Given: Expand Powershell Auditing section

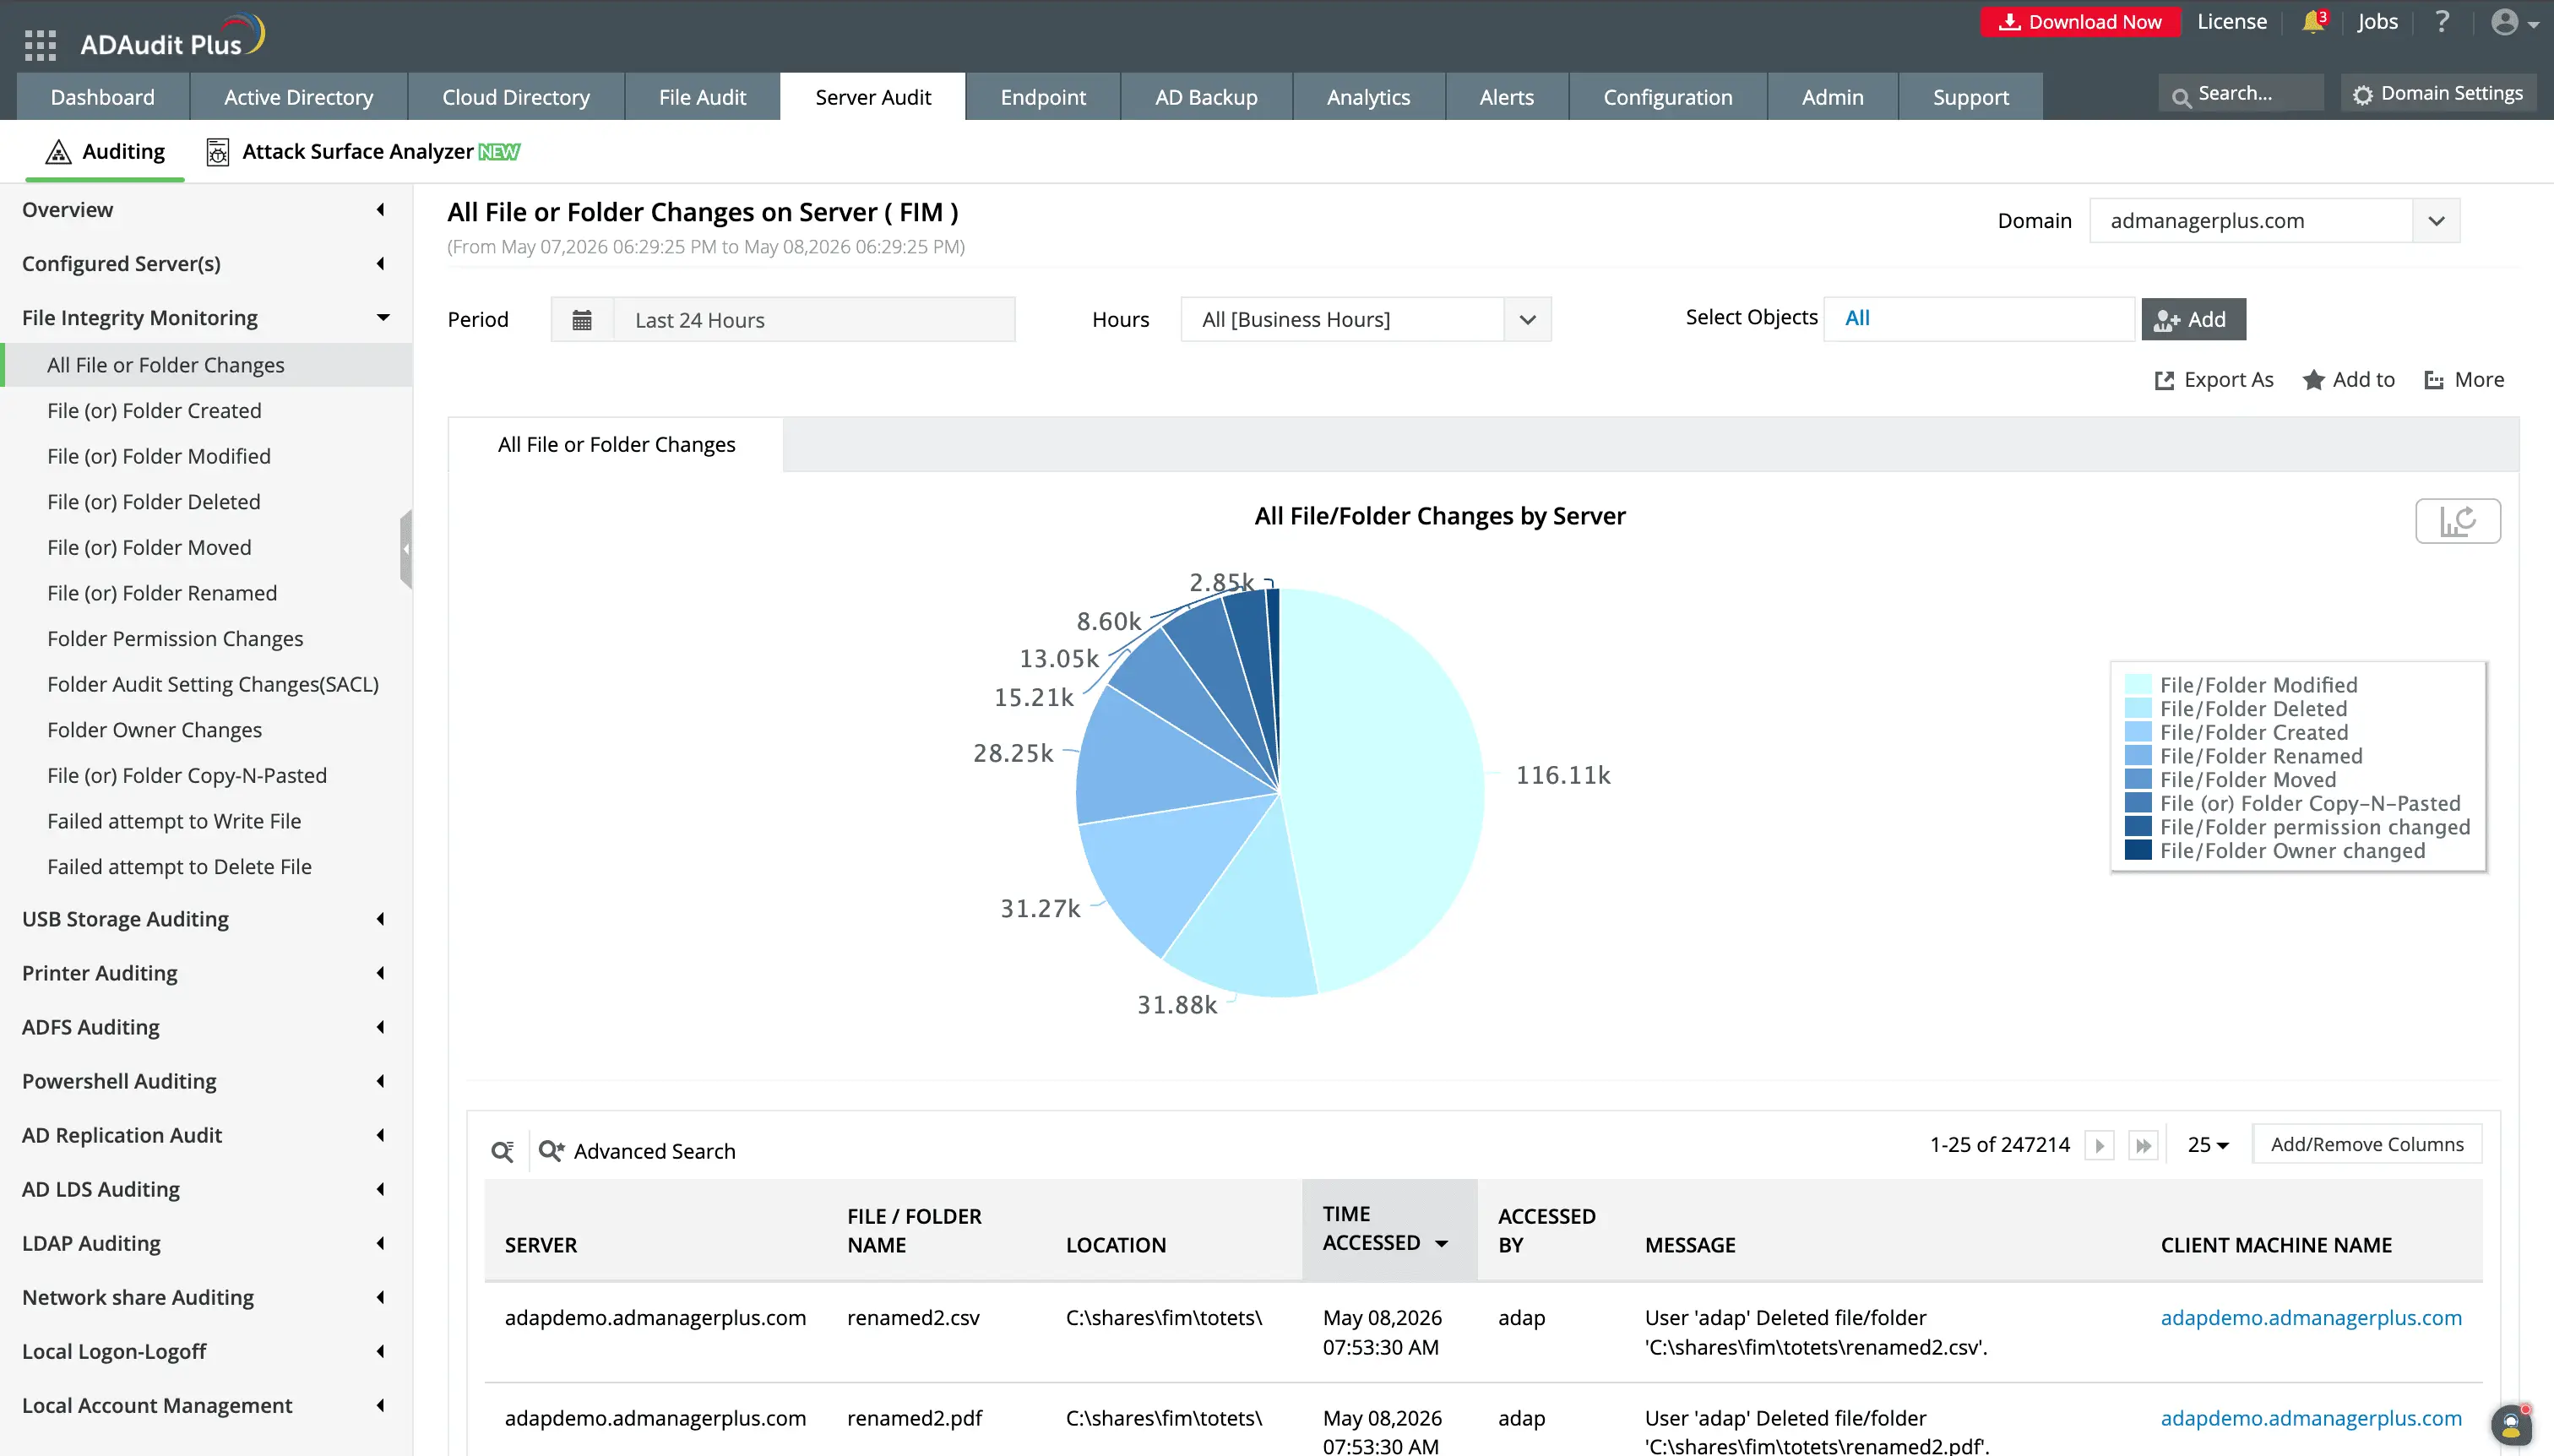Looking at the screenshot, I should [206, 1081].
